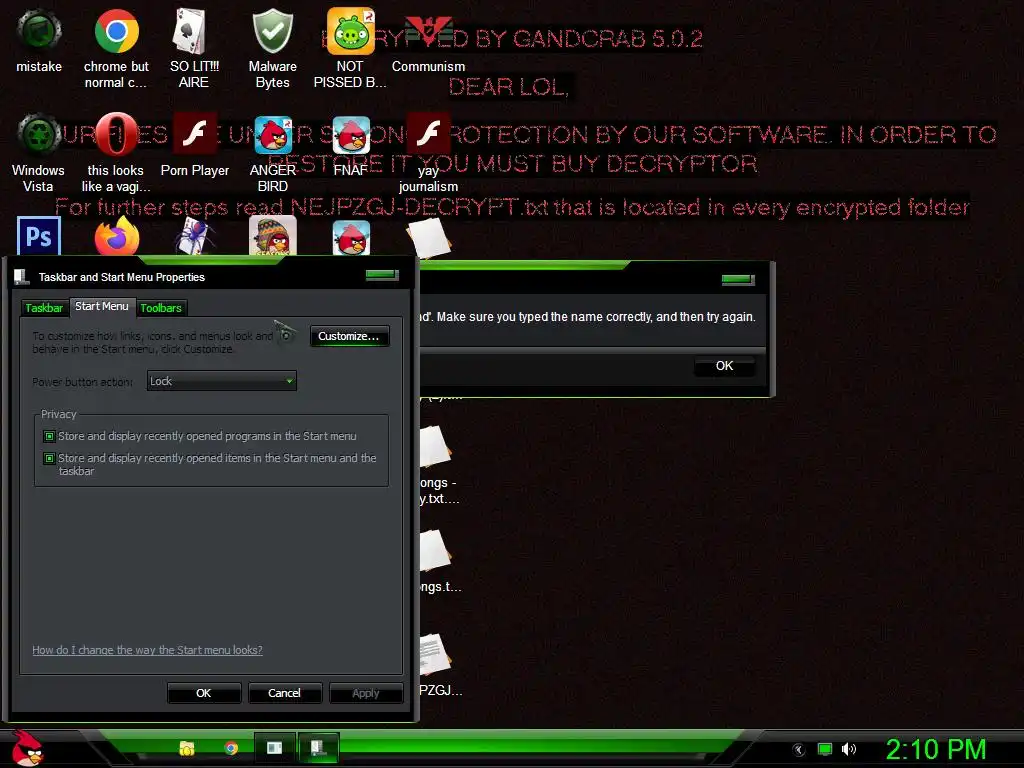Screen dimensions: 1024x768
Task: Select the Angry Birds Seasons desktop icon
Action: pos(272,236)
